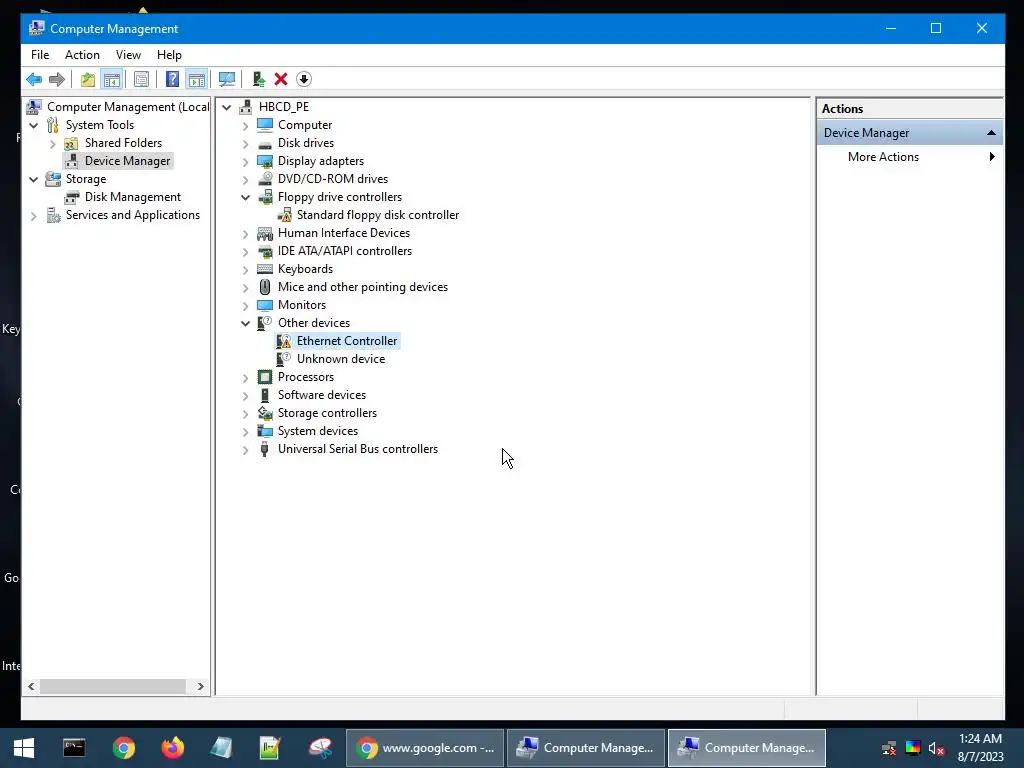Collapse the HBCD_PE root node
The width and height of the screenshot is (1024, 768).
pyautogui.click(x=227, y=107)
